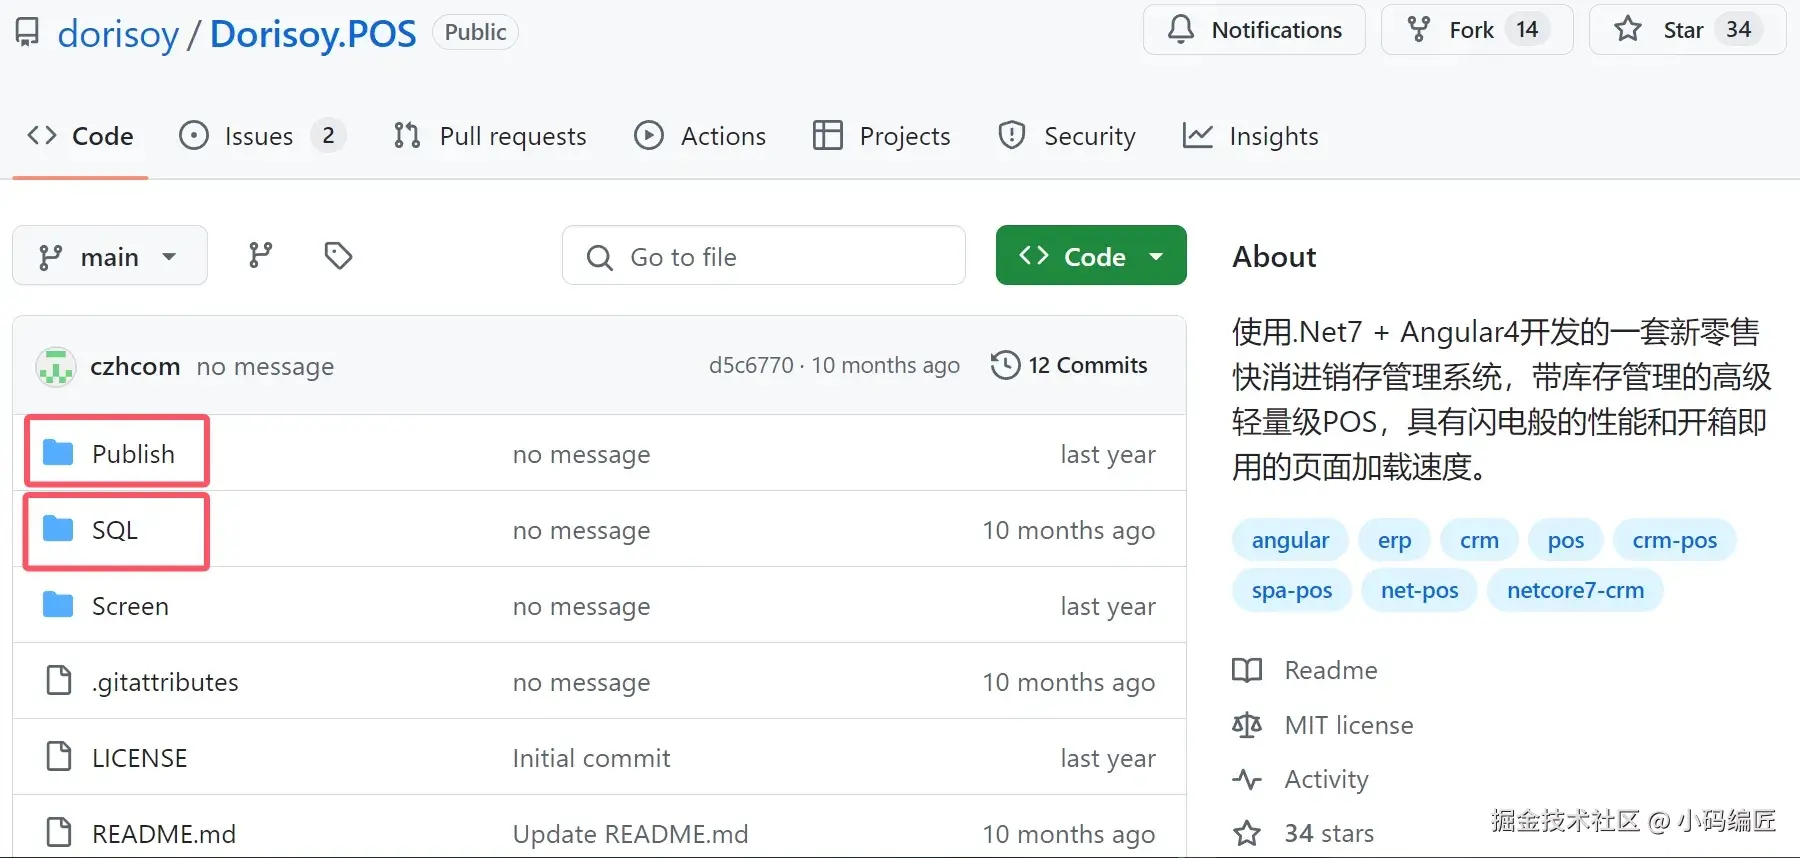Click '10 months ago' in SQL row
Viewport: 1800px width, 858px height.
tap(1068, 530)
